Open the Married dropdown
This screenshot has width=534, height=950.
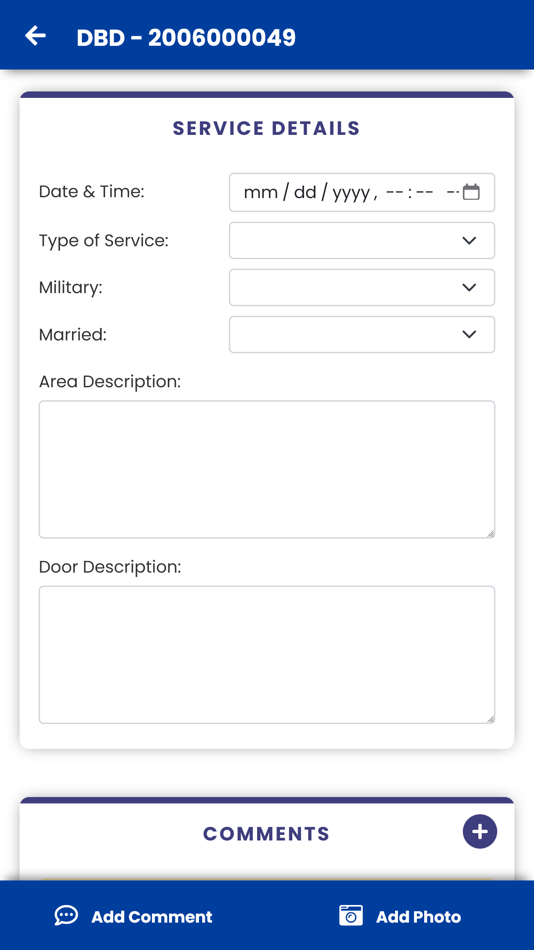point(362,334)
